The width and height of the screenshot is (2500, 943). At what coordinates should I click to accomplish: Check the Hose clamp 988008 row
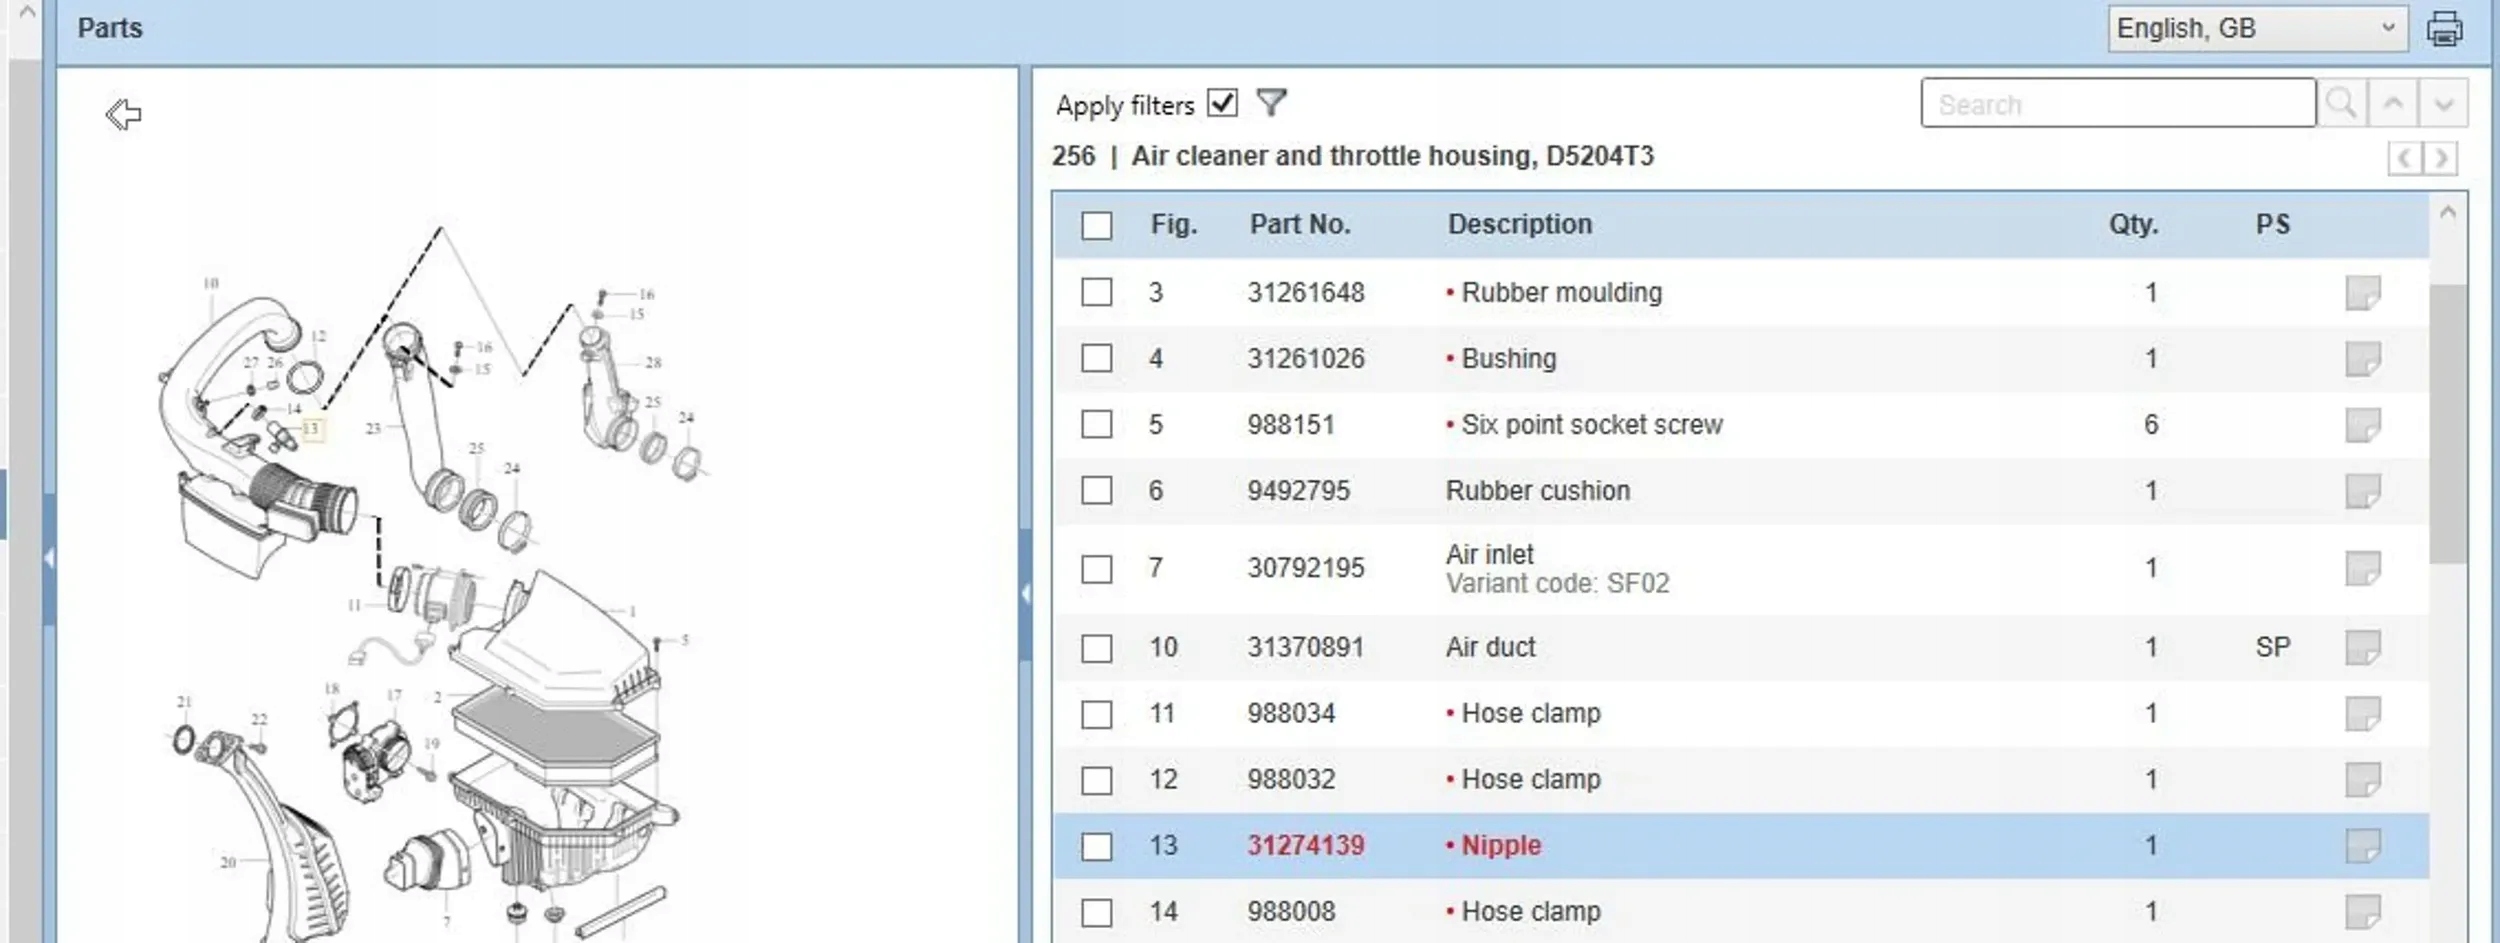[1097, 912]
